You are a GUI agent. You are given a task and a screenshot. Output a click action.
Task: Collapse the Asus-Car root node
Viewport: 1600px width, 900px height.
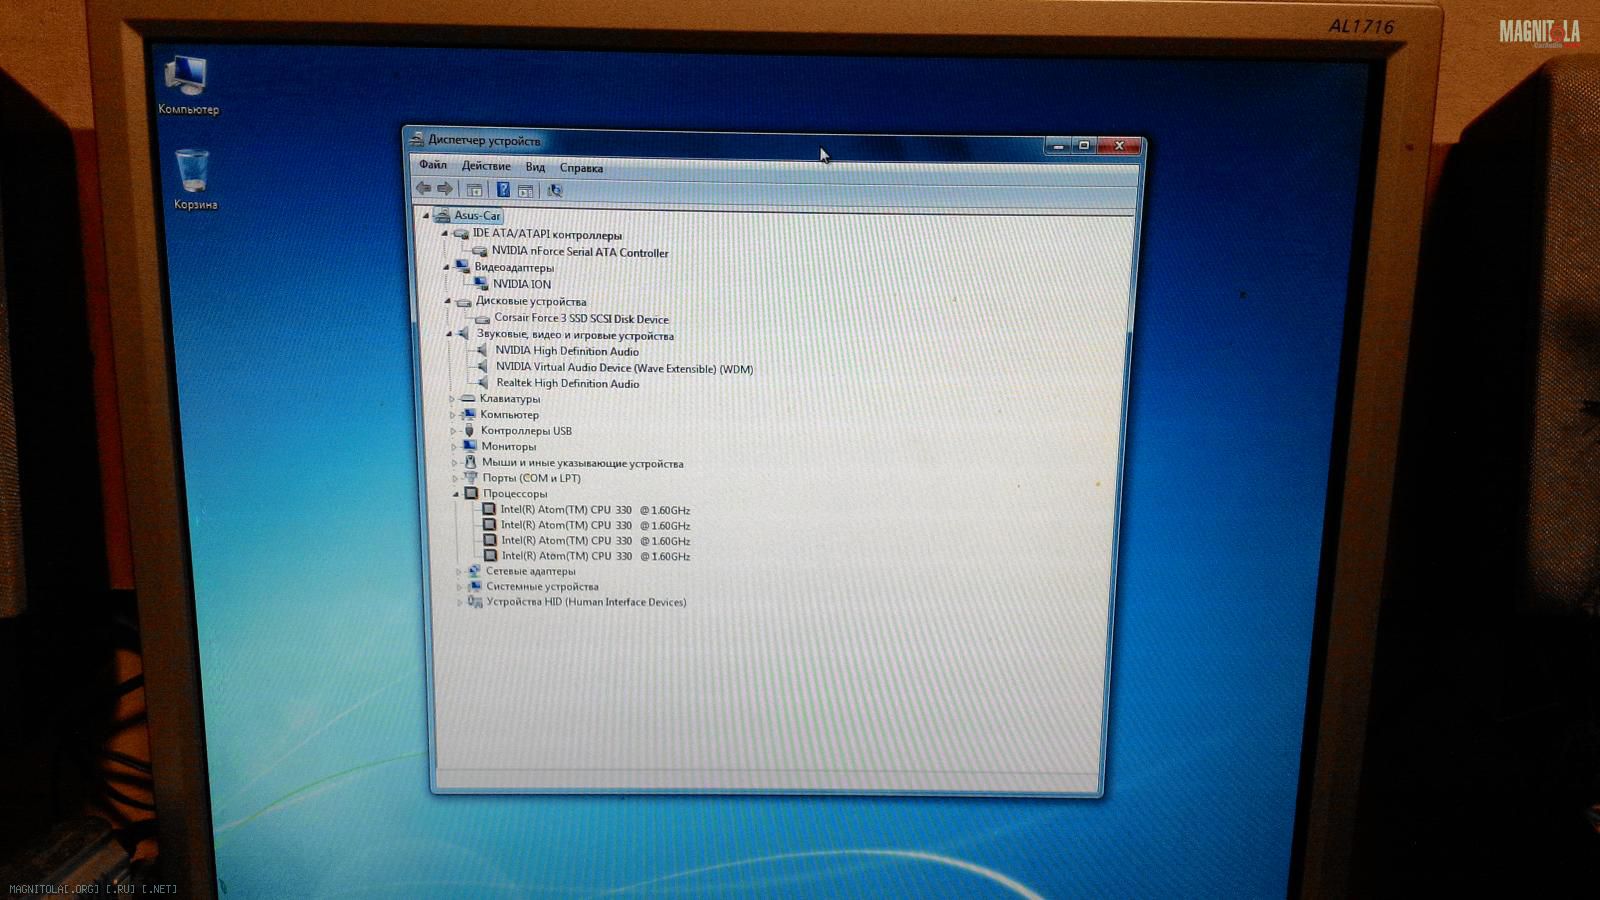(426, 215)
